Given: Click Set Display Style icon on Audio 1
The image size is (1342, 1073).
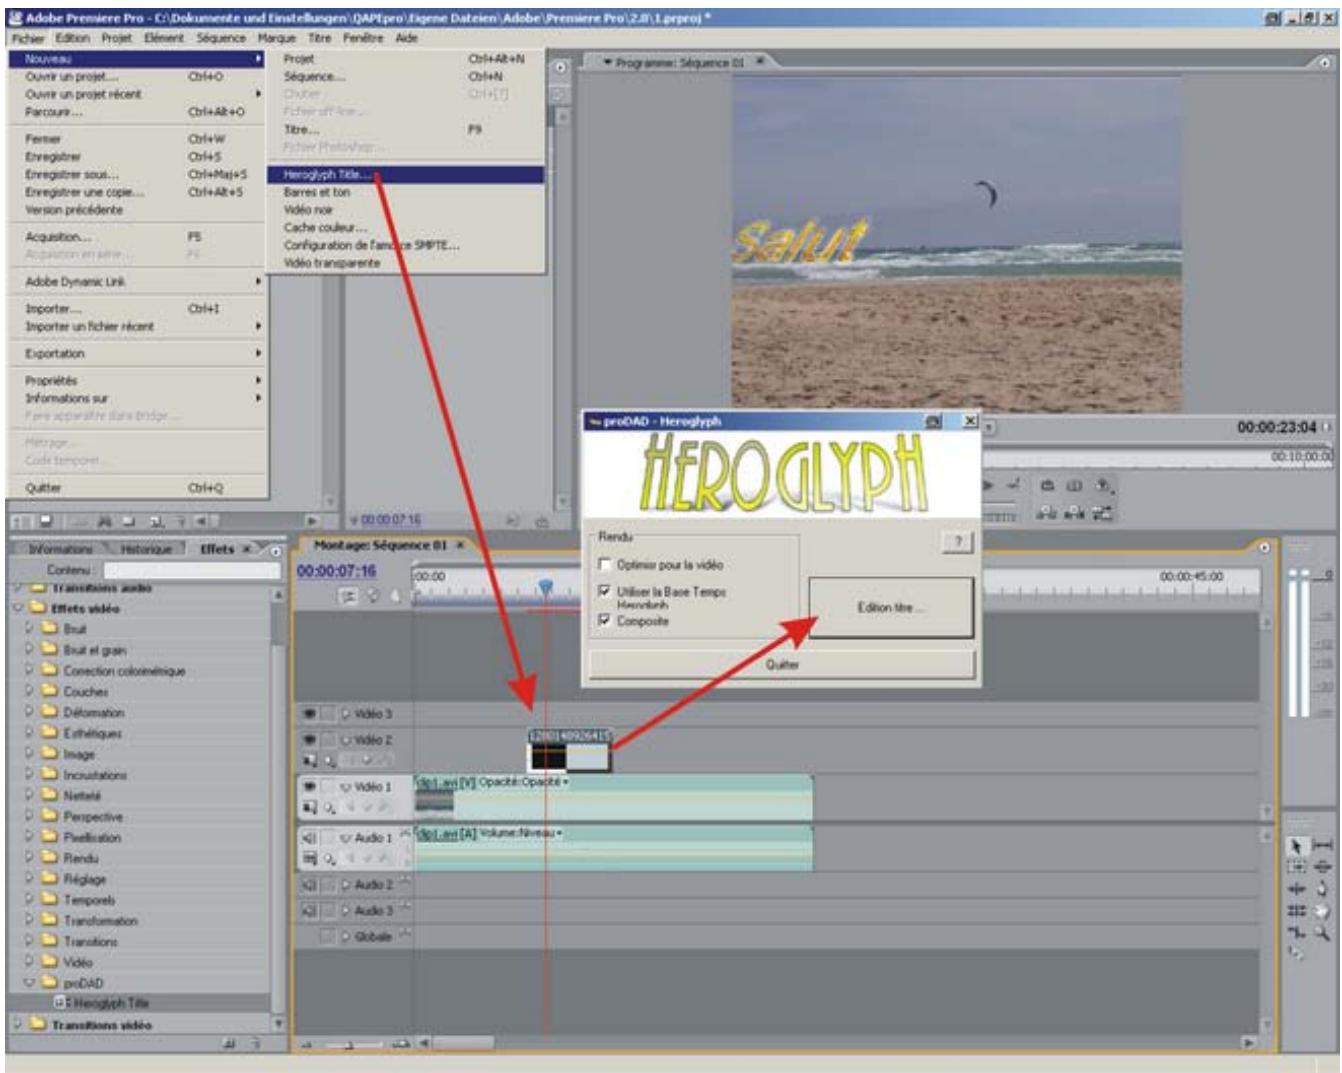Looking at the screenshot, I should pyautogui.click(x=310, y=858).
